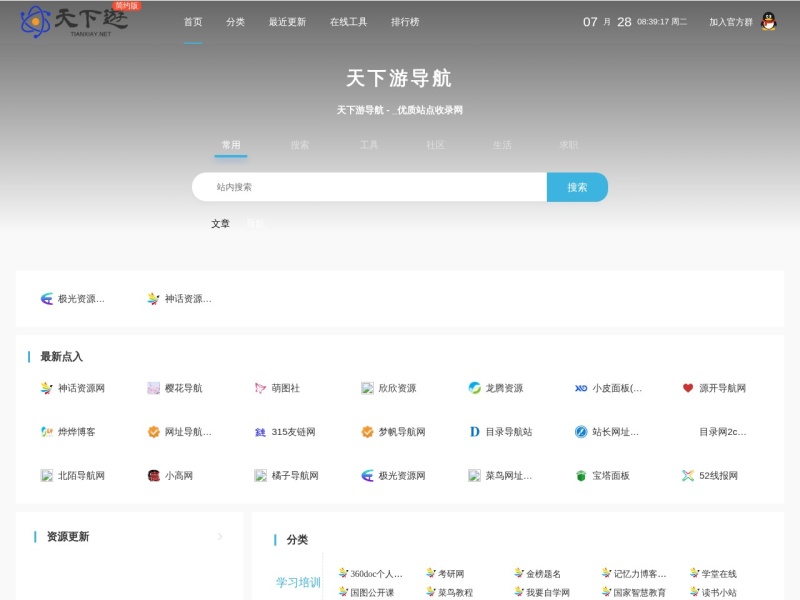Open the 国图公开课 link
Image resolution: width=800 pixels, height=600 pixels.
[372, 593]
